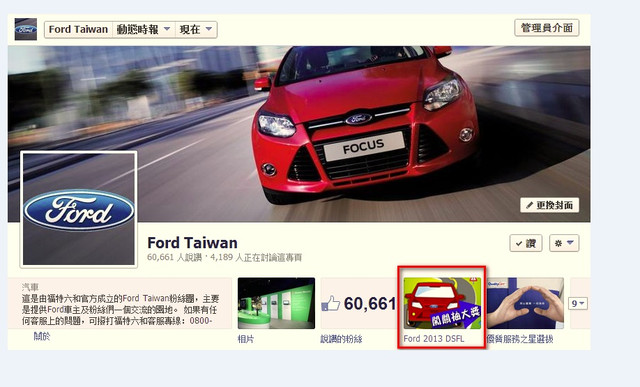Open the 相片 photos thumbnail
The width and height of the screenshot is (640, 387).
[276, 303]
